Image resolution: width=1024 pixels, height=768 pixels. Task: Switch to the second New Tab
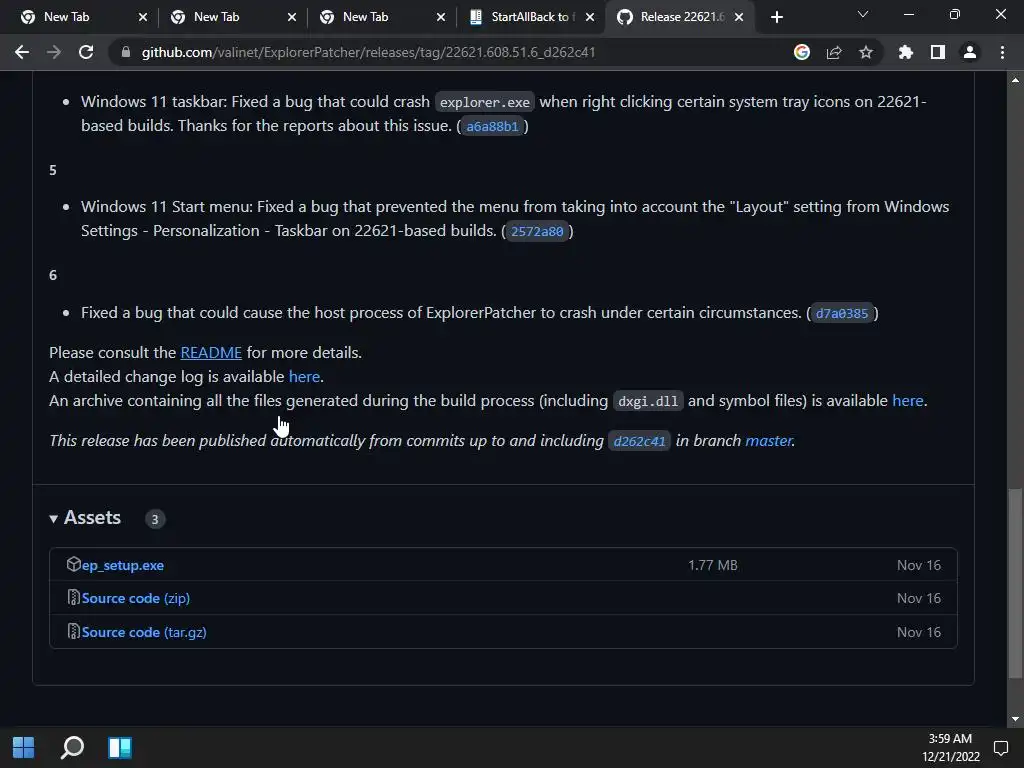click(227, 17)
